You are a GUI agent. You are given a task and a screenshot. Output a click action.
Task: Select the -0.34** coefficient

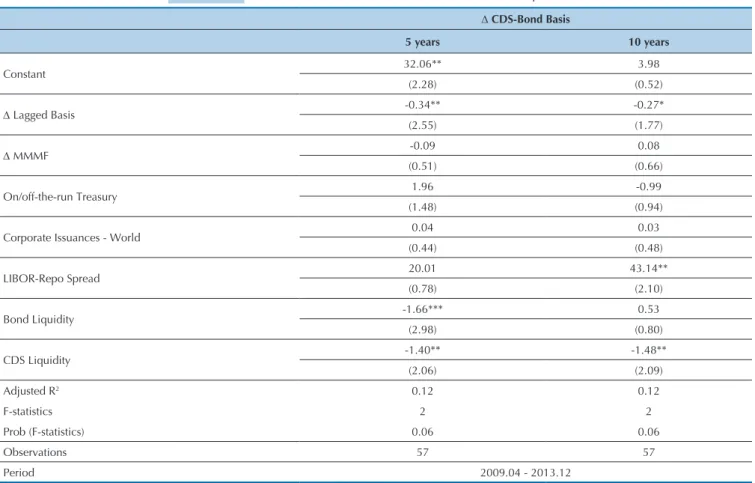[x=422, y=105]
